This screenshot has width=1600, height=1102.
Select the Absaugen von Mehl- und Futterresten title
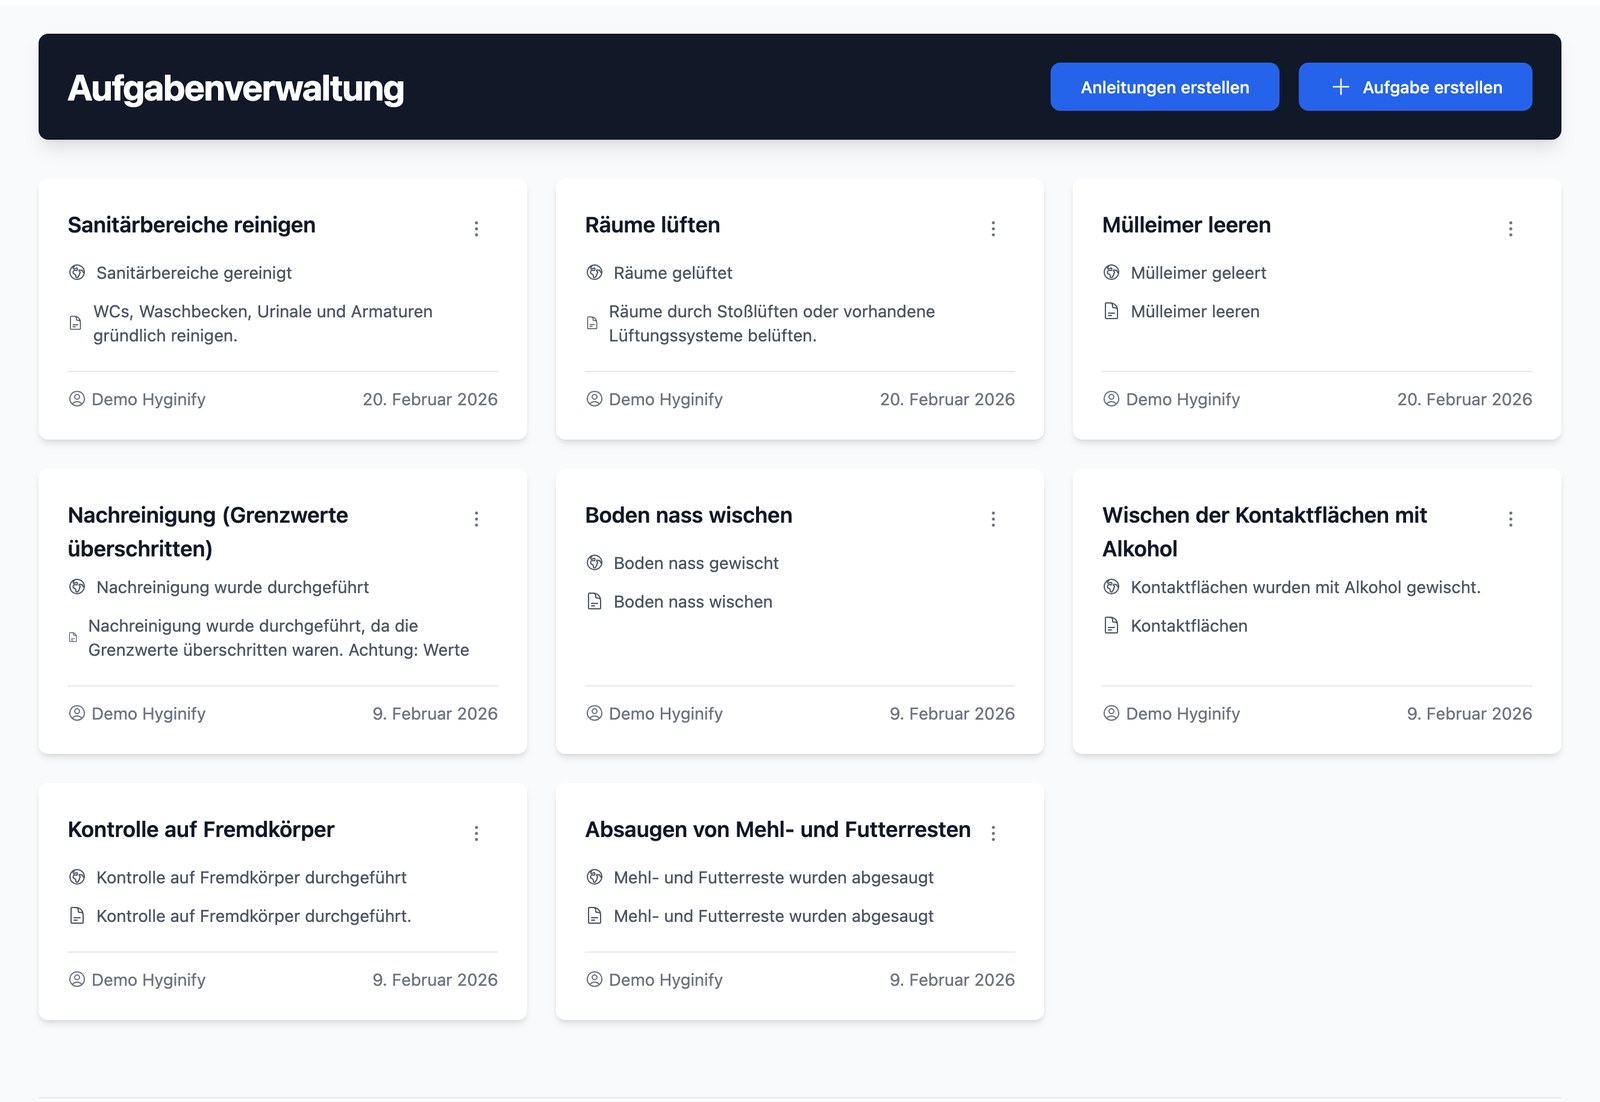777,830
